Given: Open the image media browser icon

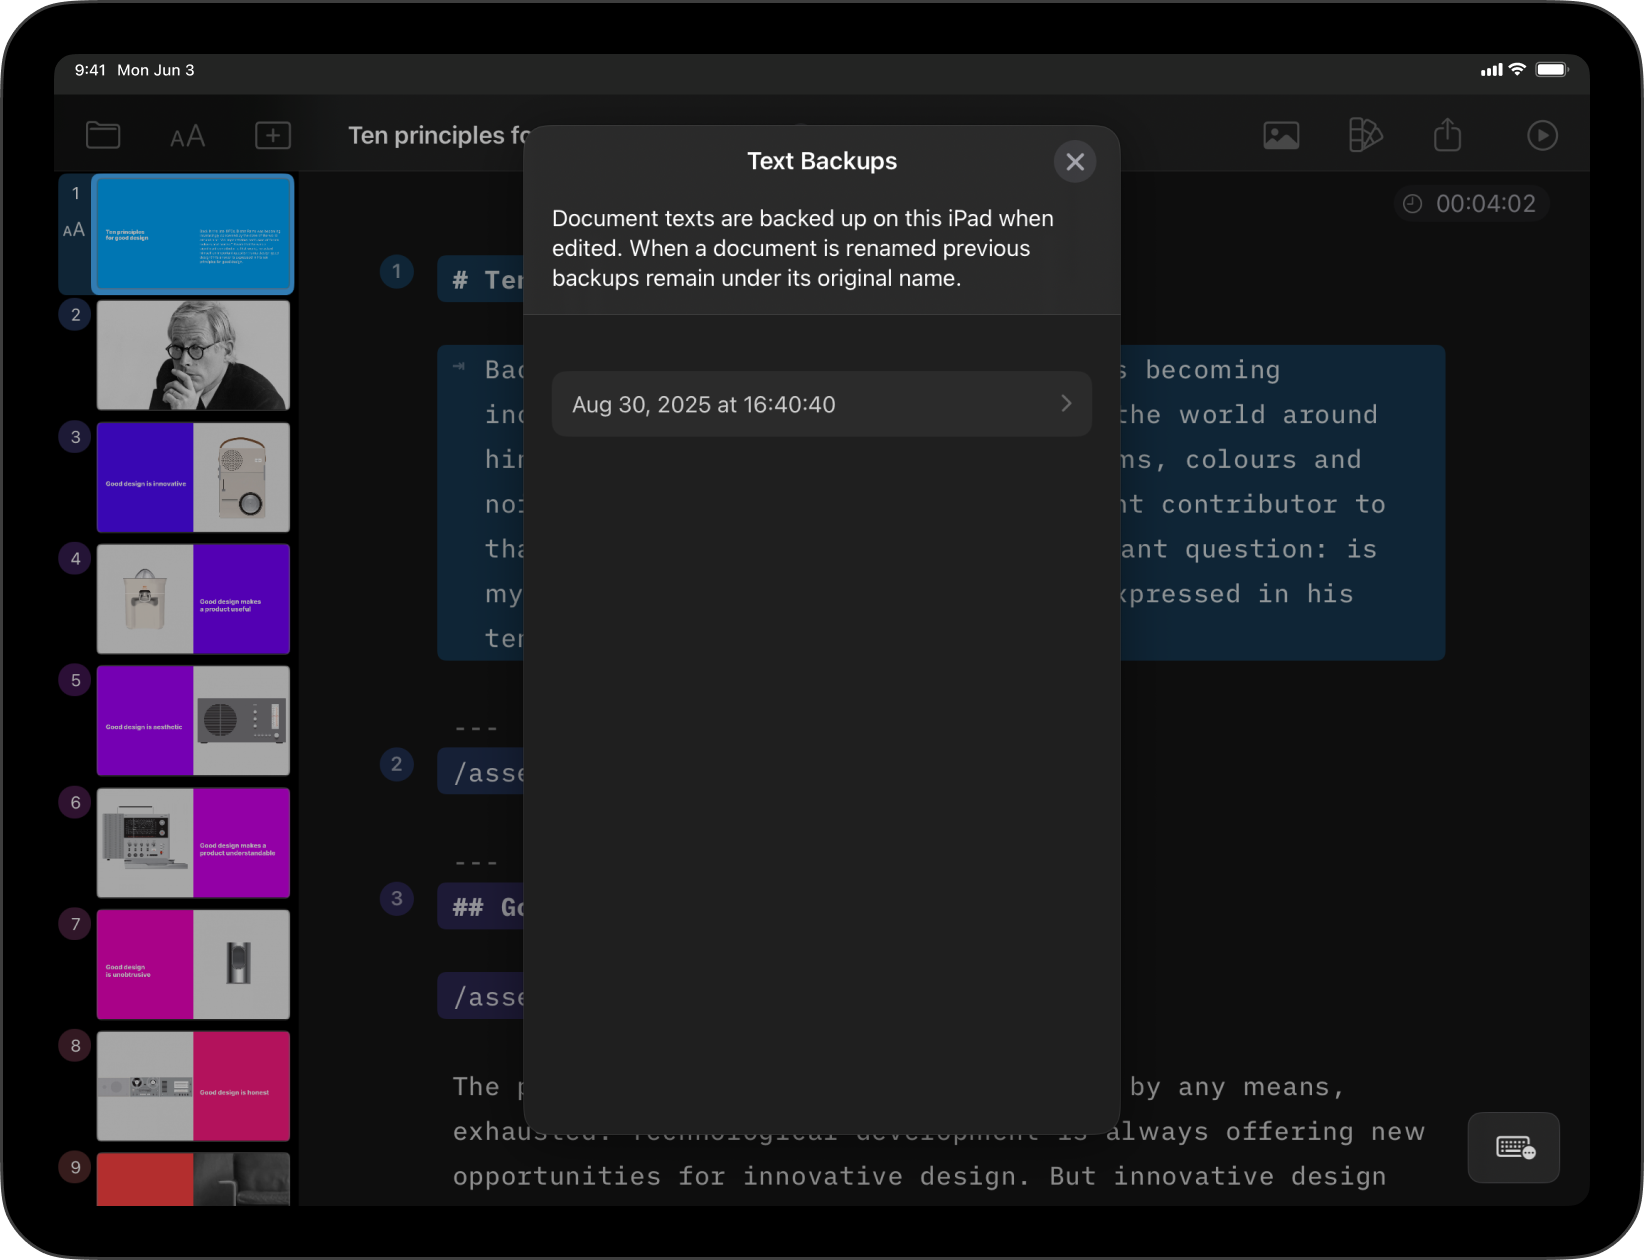Looking at the screenshot, I should click(1281, 135).
